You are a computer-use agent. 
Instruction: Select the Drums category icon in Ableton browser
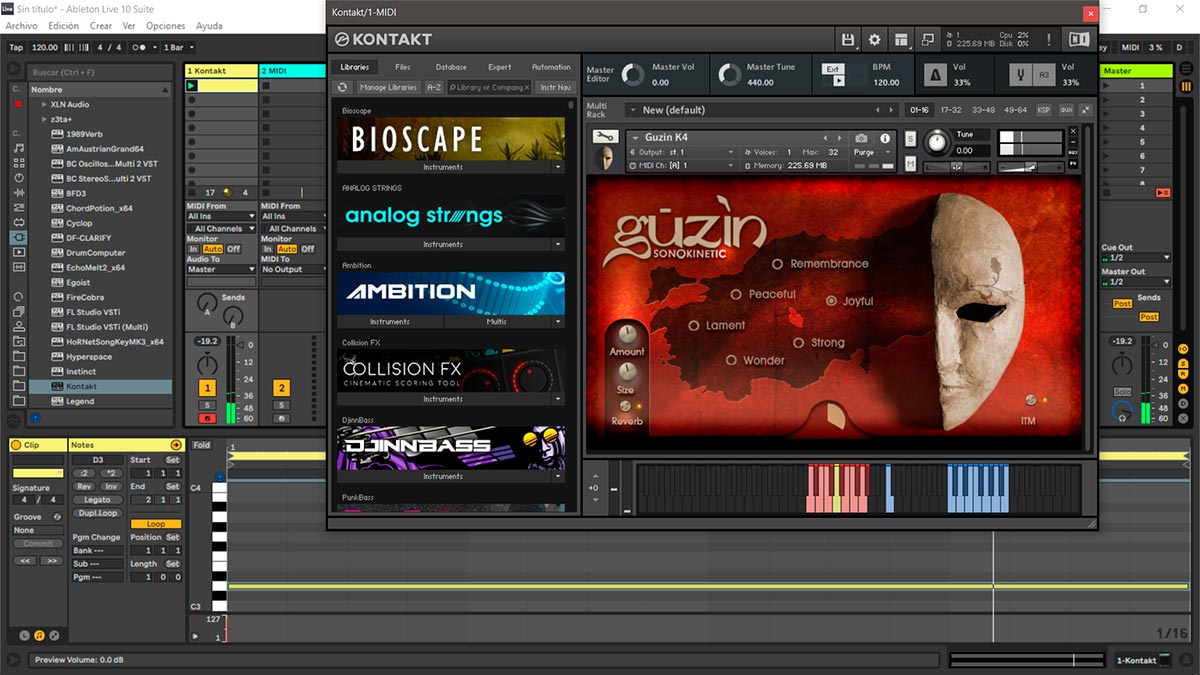19,163
